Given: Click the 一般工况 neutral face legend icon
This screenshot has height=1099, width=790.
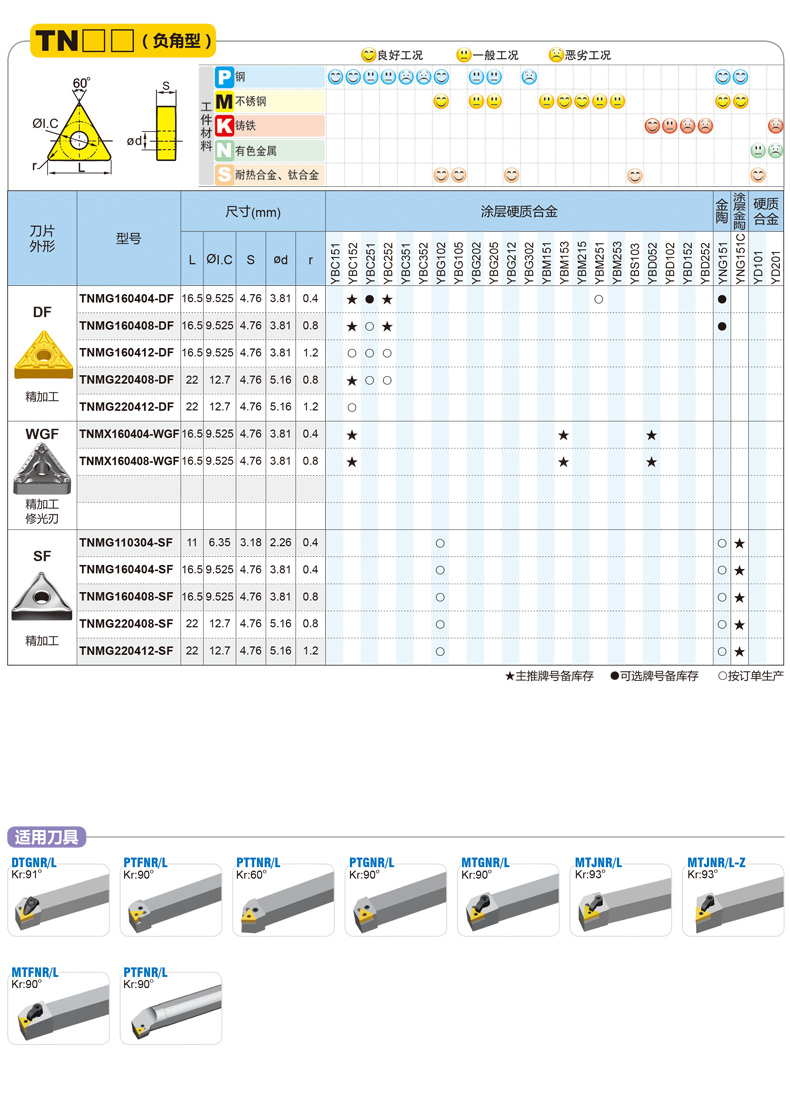Looking at the screenshot, I should pos(463,55).
